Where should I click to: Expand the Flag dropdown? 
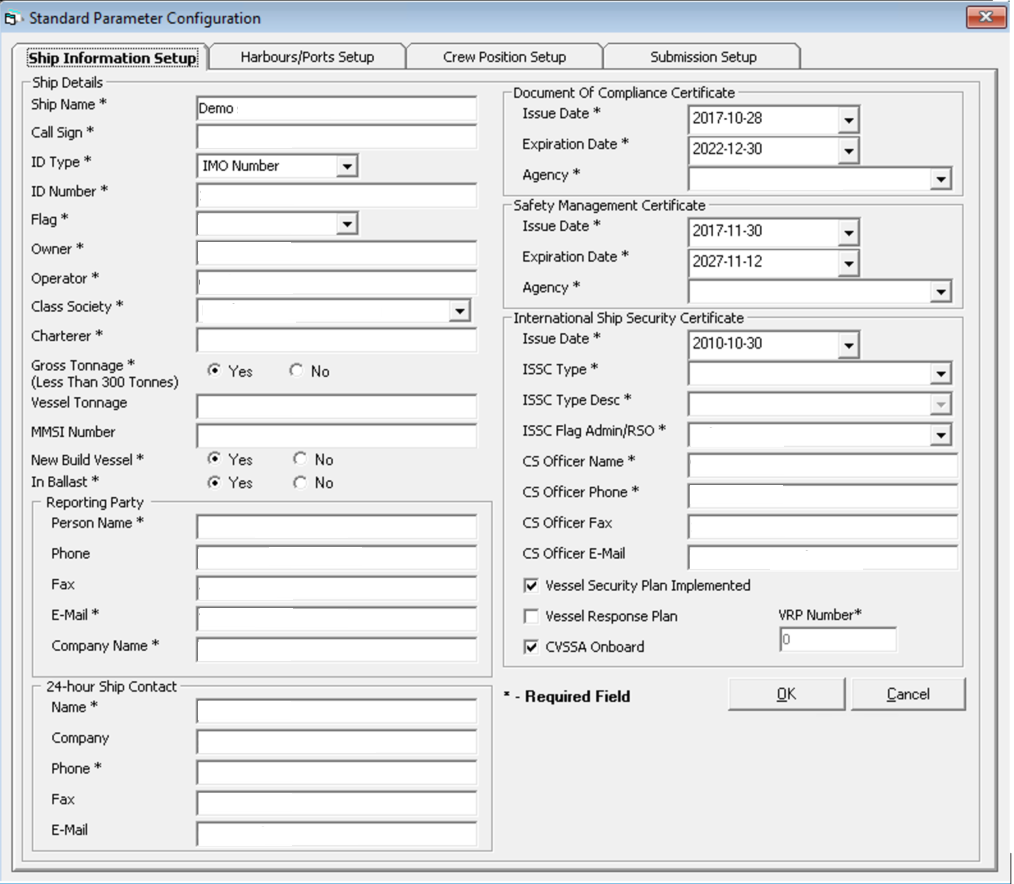[347, 224]
